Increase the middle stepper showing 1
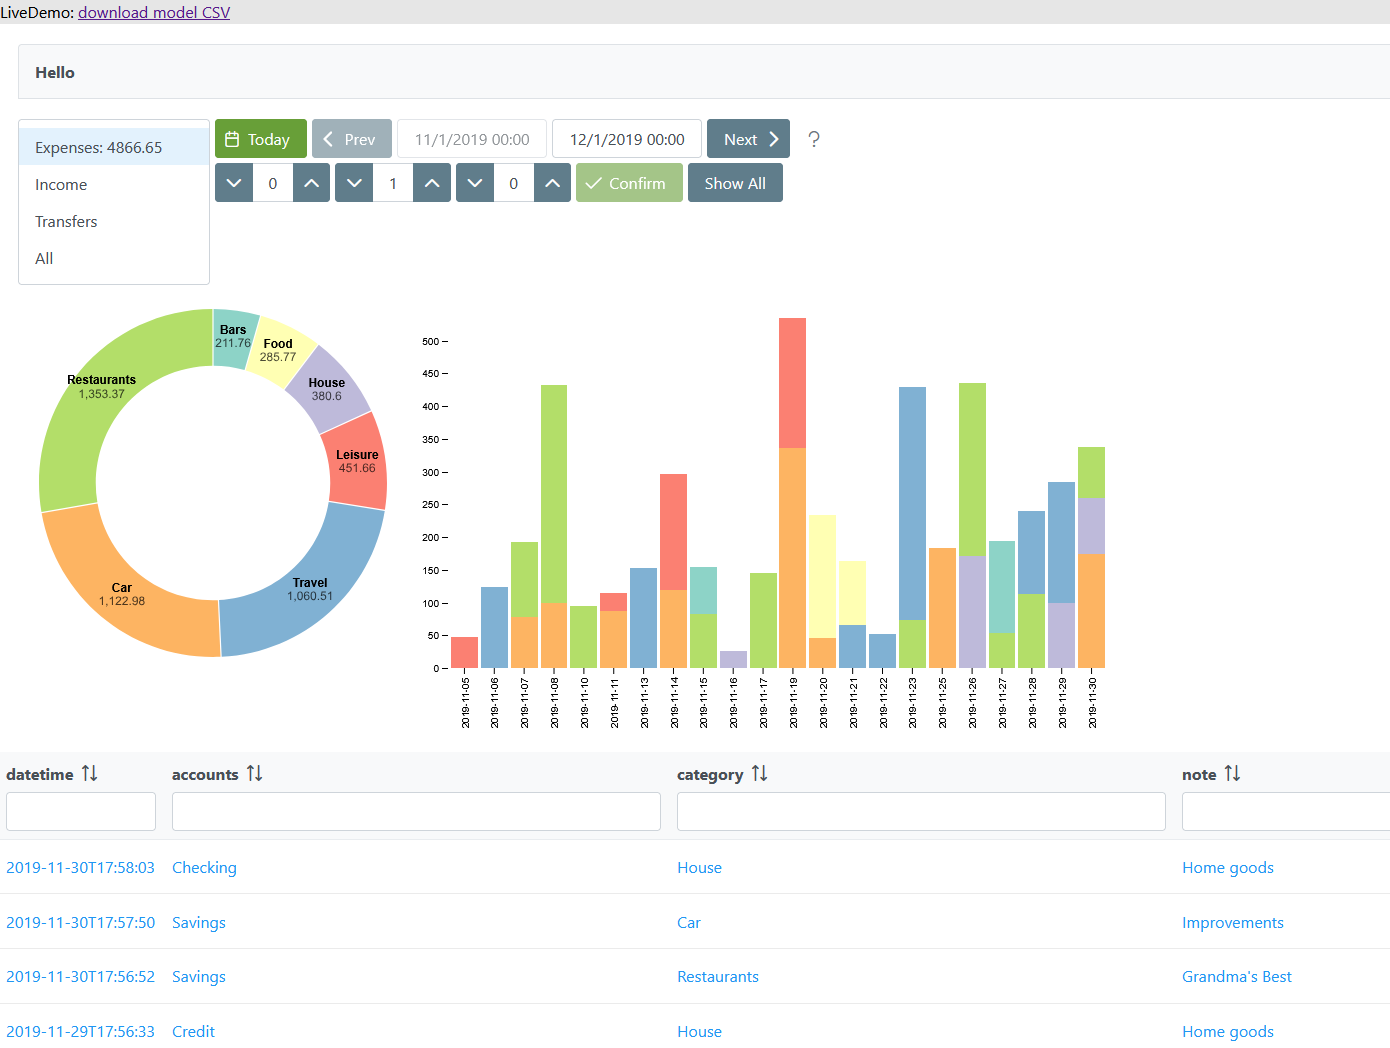This screenshot has height=1048, width=1390. point(432,183)
